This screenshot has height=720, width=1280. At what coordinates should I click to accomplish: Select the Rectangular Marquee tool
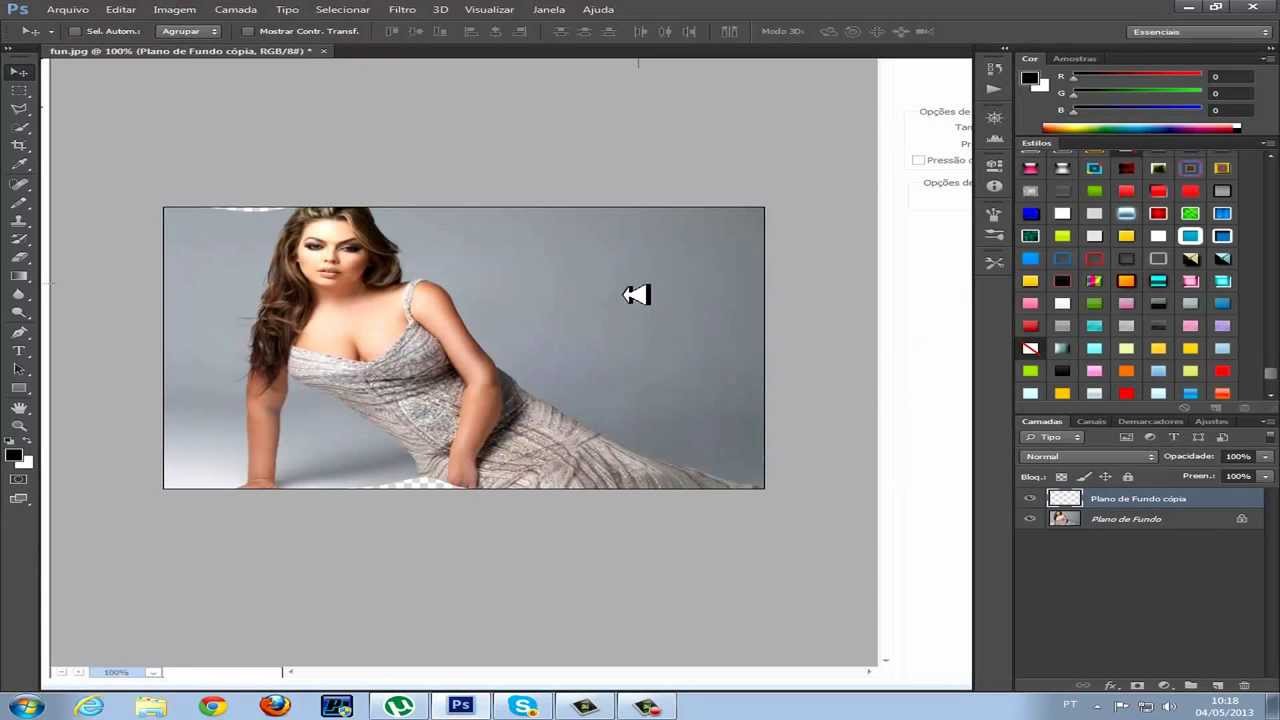tap(19, 90)
